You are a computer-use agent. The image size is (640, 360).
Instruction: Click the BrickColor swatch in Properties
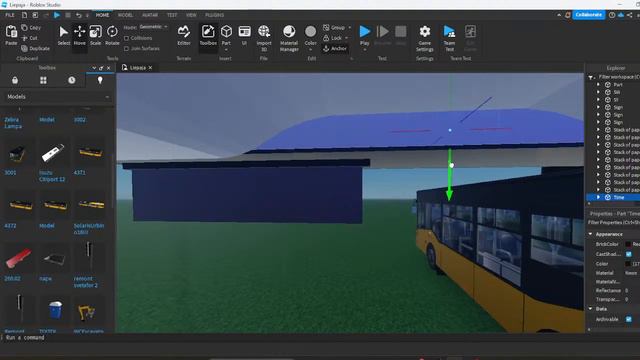pos(628,244)
